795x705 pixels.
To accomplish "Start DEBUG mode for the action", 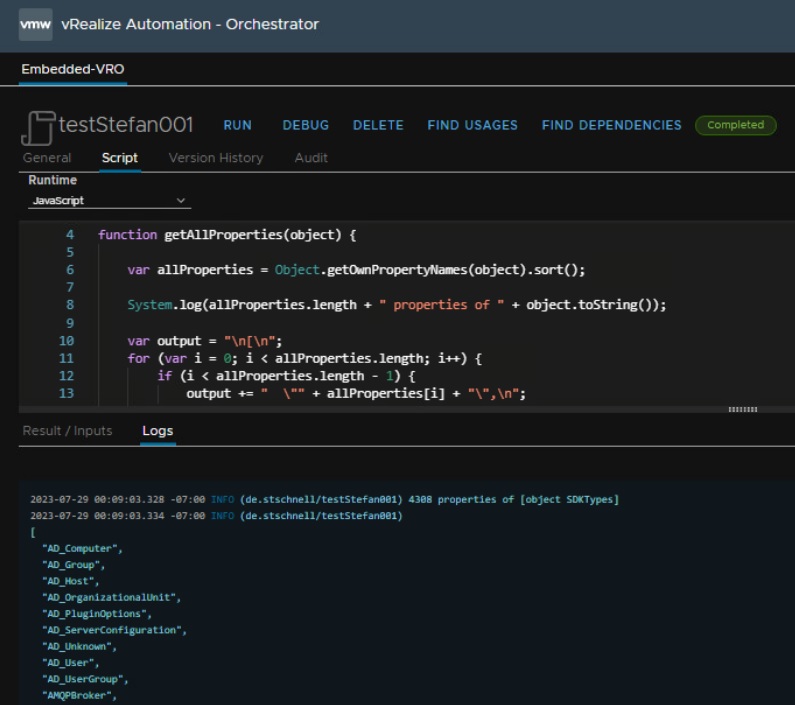I will click(306, 125).
